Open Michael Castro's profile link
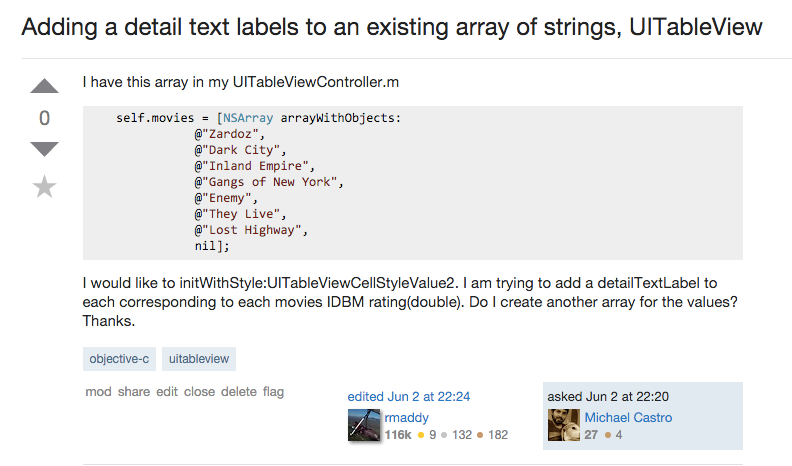The width and height of the screenshot is (792, 466). [628, 418]
